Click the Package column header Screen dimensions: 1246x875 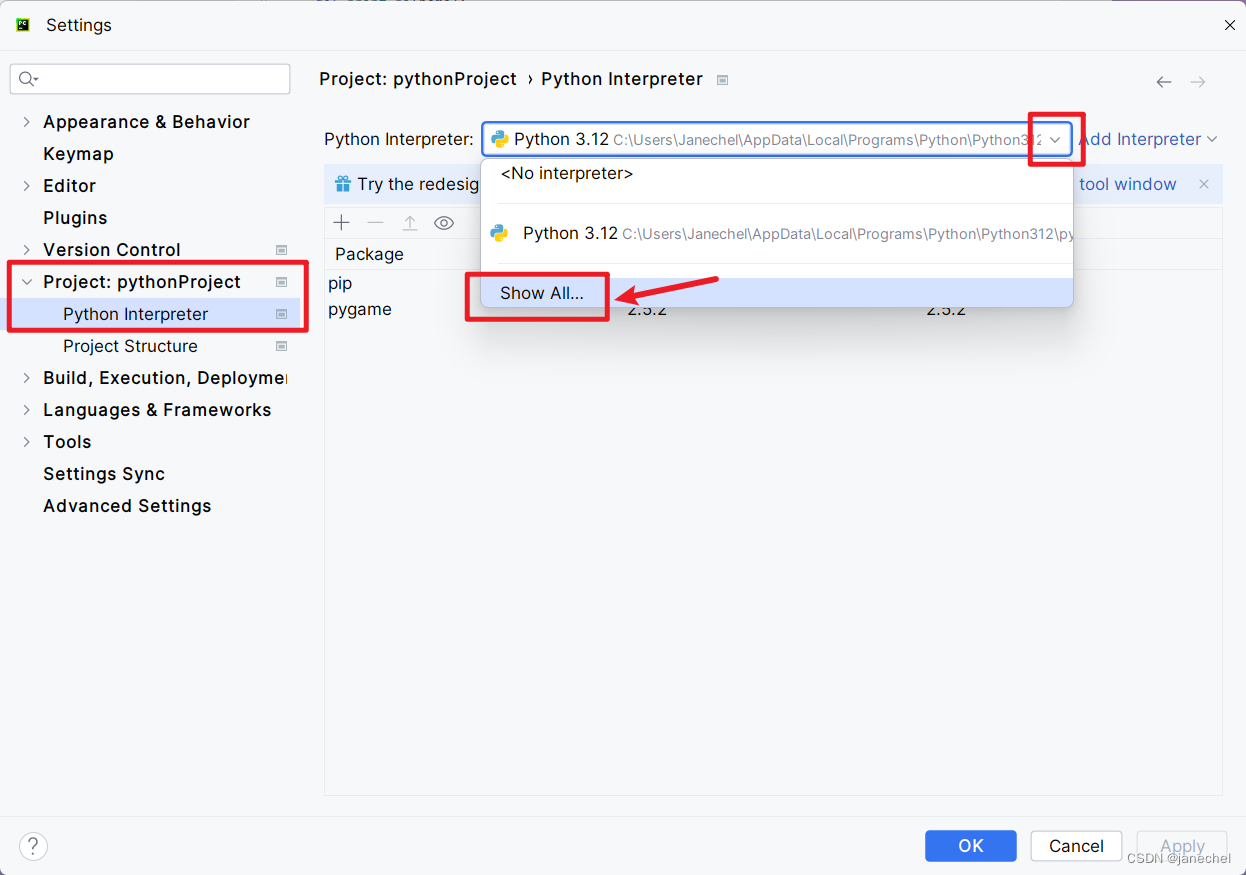point(369,254)
